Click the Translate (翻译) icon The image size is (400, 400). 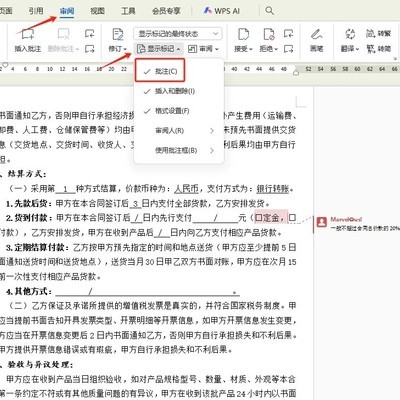click(350, 34)
